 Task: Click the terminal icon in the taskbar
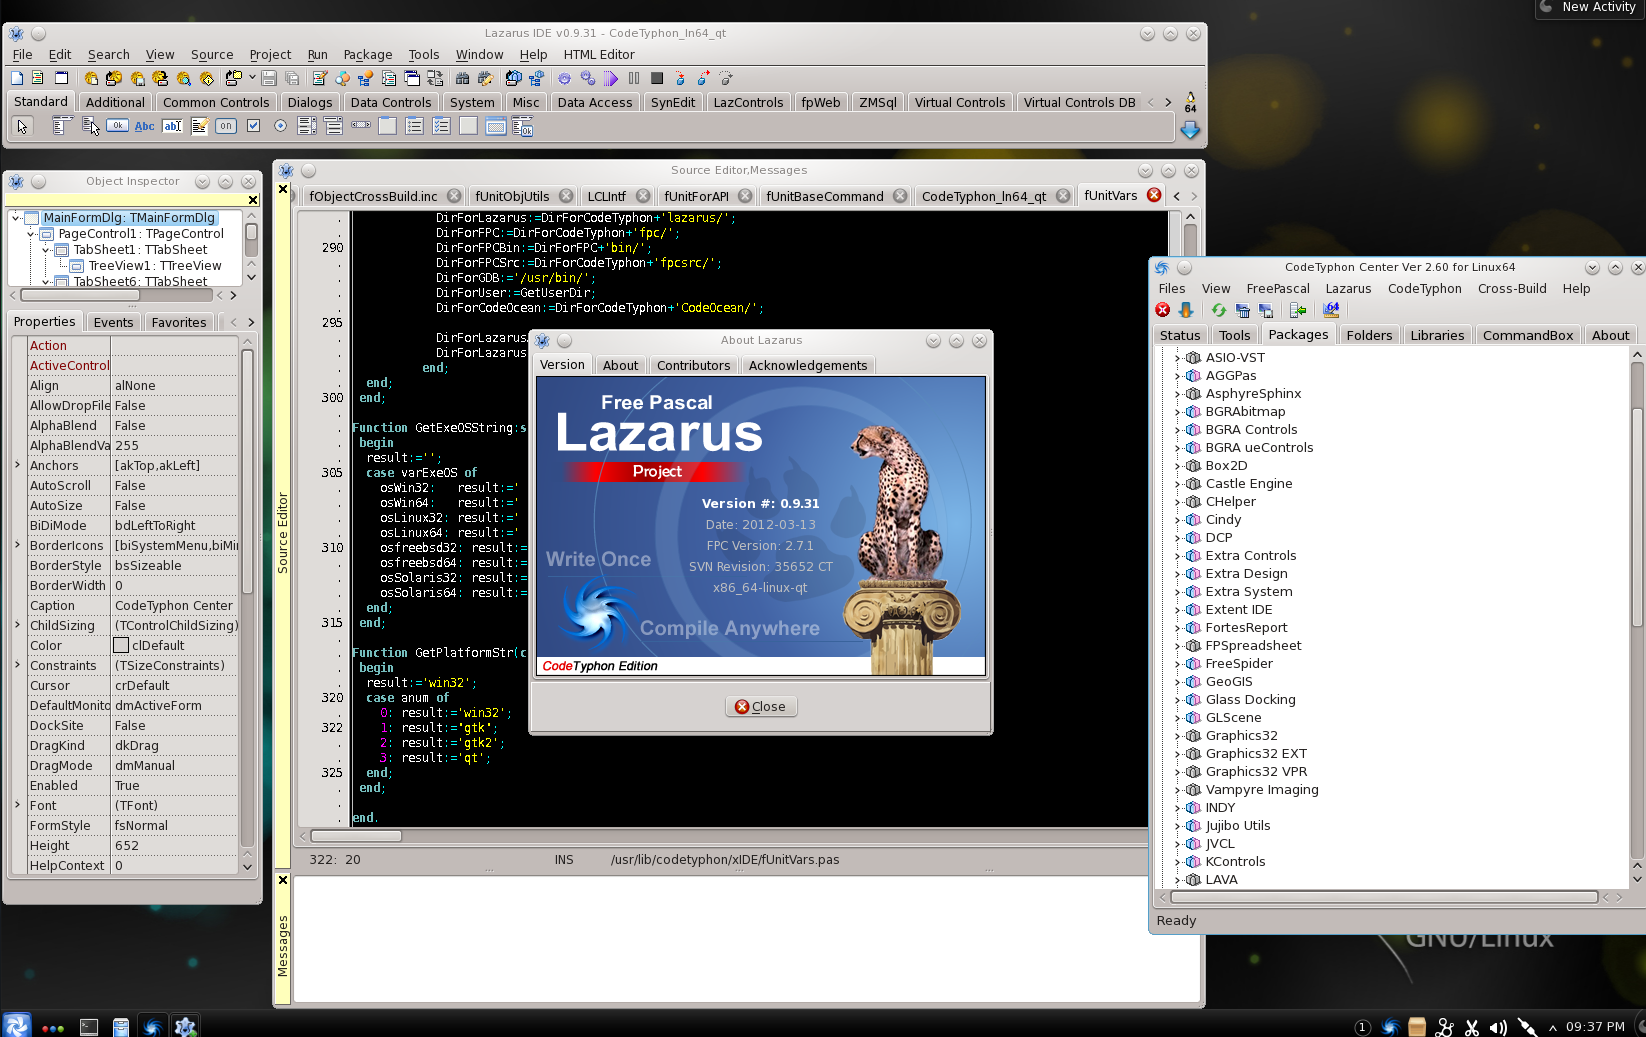(89, 1026)
